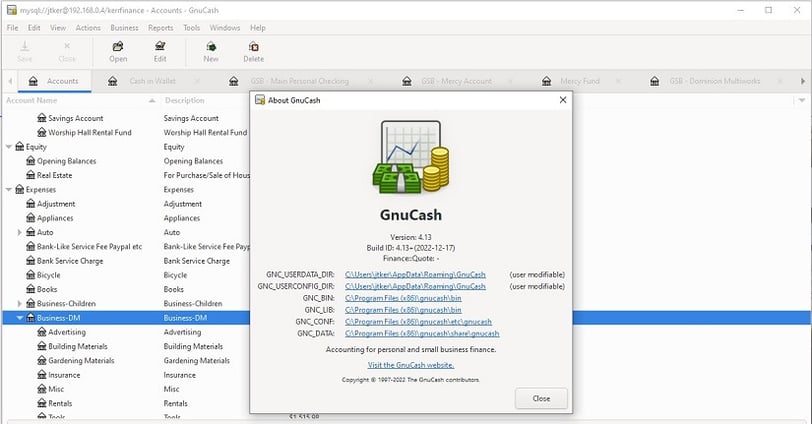The width and height of the screenshot is (812, 424).
Task: Click the Real Estate account icon
Action: pyautogui.click(x=31, y=175)
